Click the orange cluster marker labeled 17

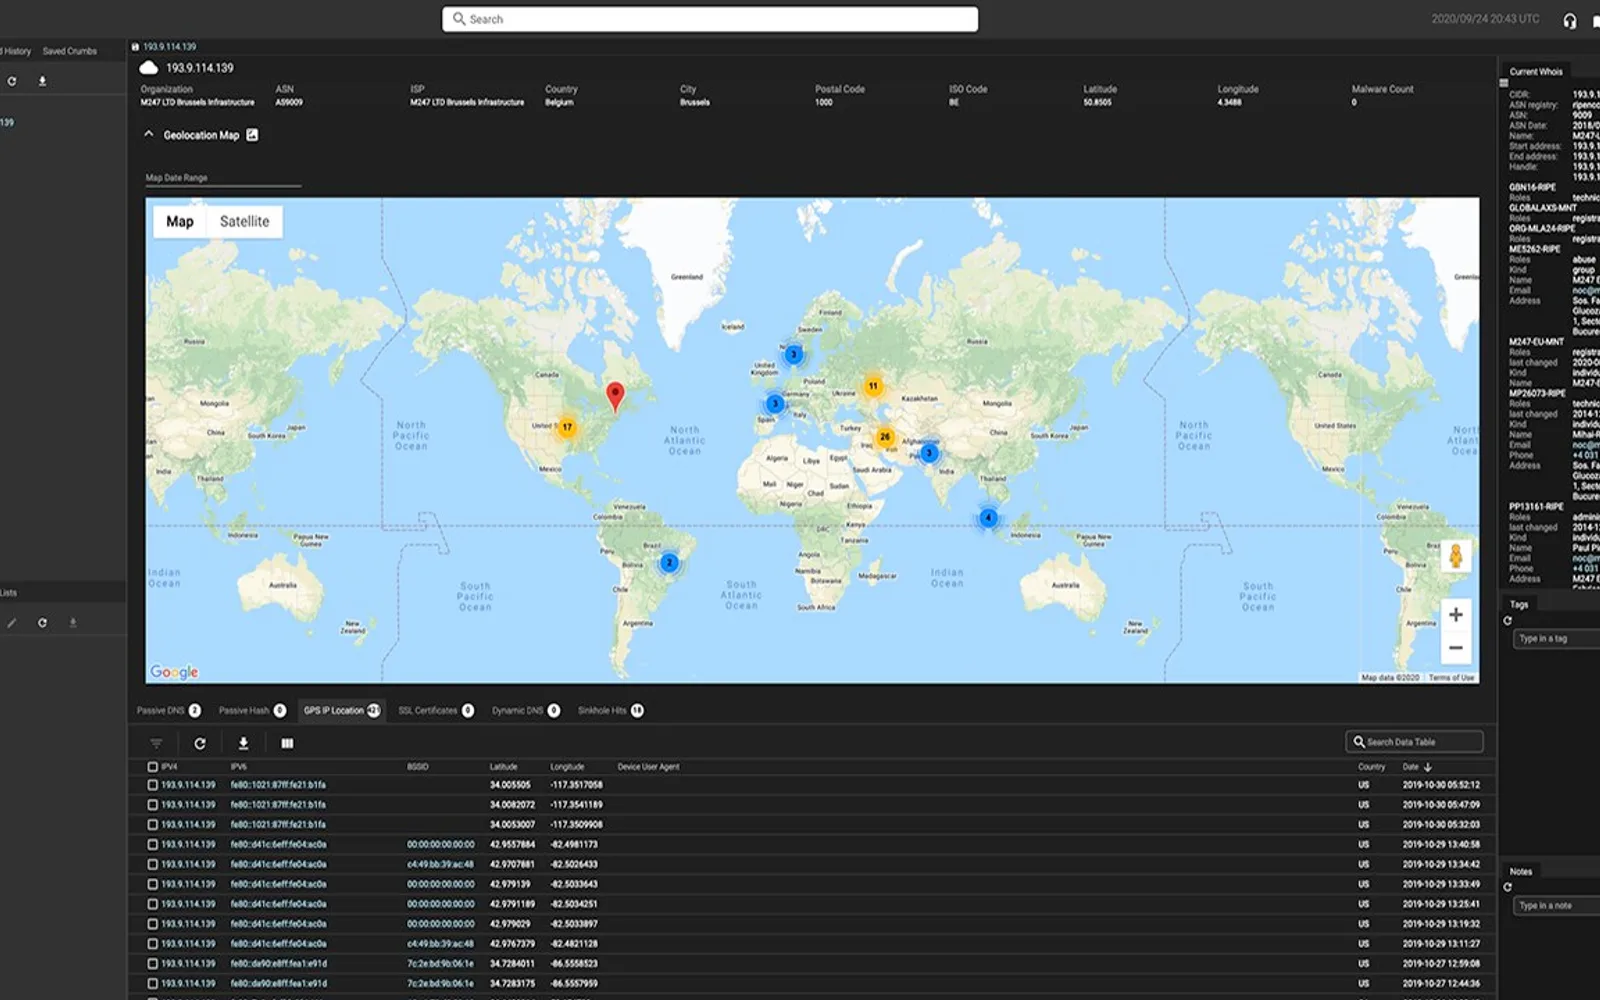[567, 427]
